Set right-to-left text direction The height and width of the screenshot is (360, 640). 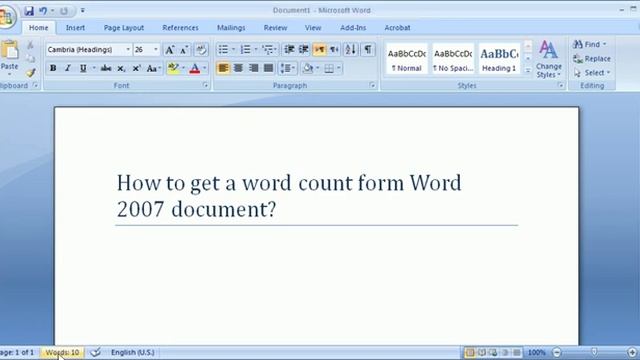click(334, 49)
